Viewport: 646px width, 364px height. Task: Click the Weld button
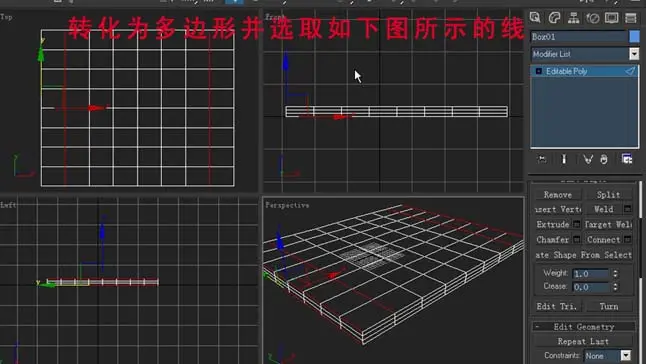pyautogui.click(x=604, y=209)
